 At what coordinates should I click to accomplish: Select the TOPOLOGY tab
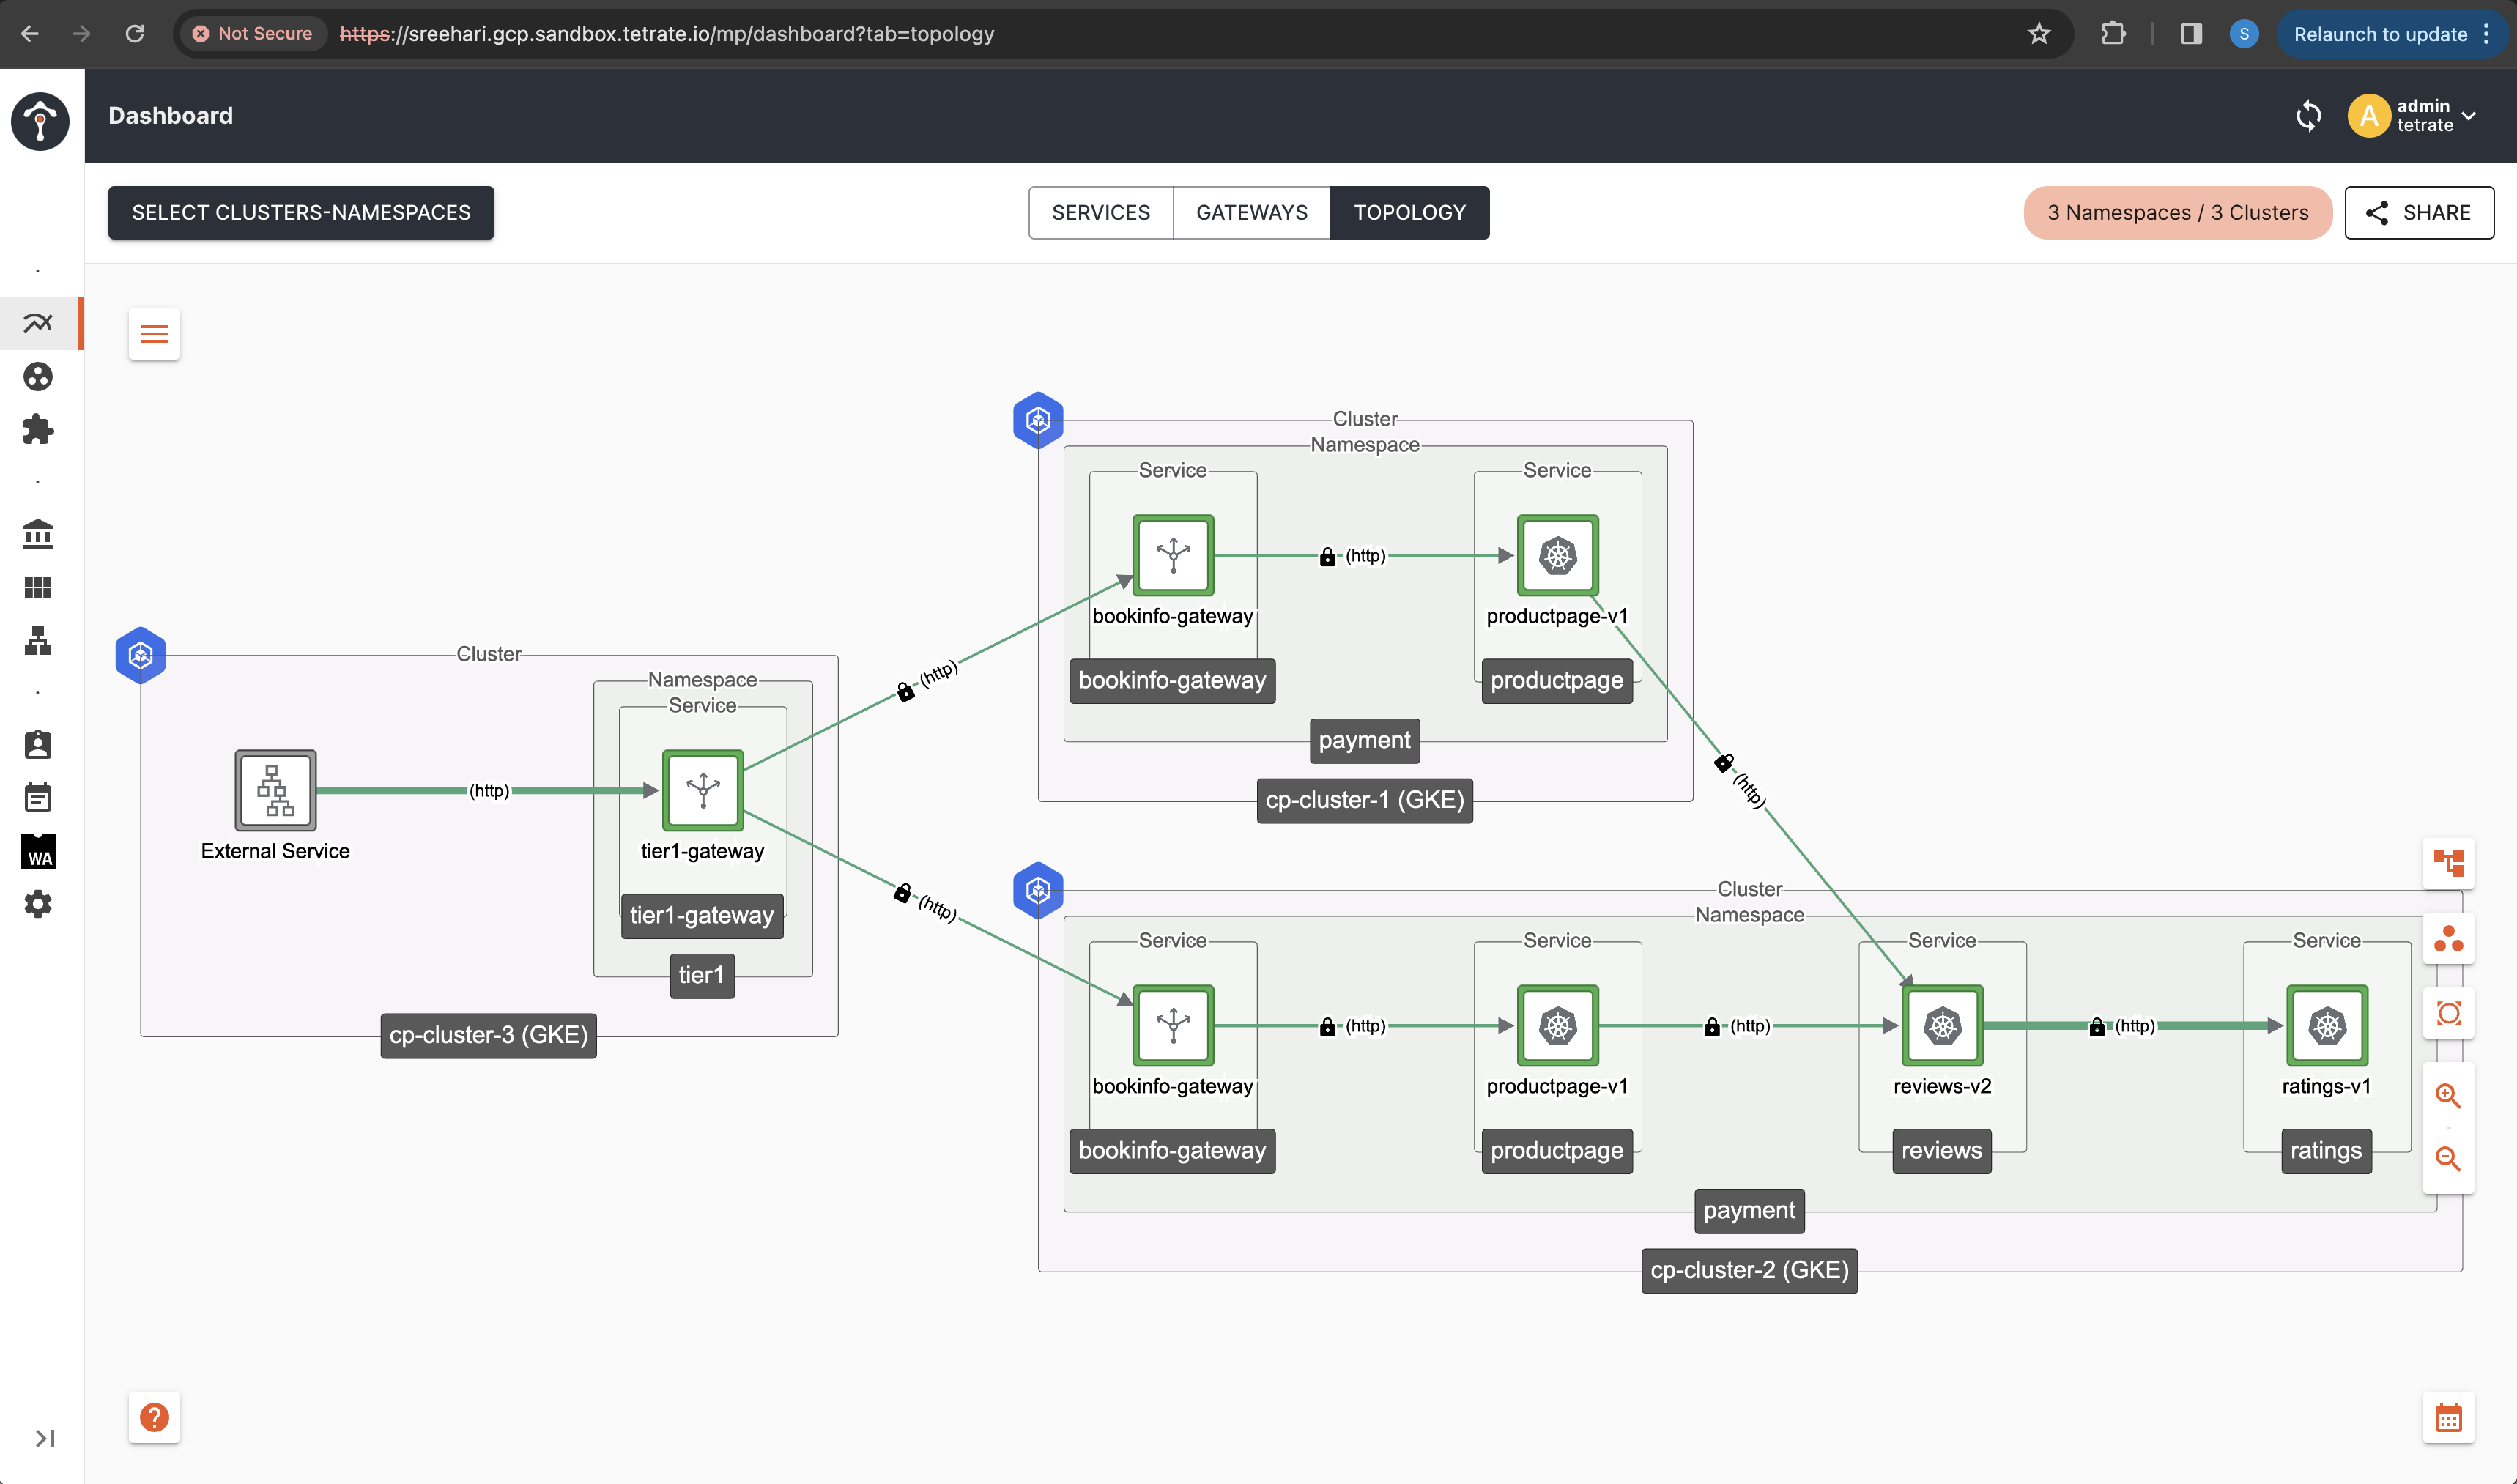click(x=1409, y=213)
